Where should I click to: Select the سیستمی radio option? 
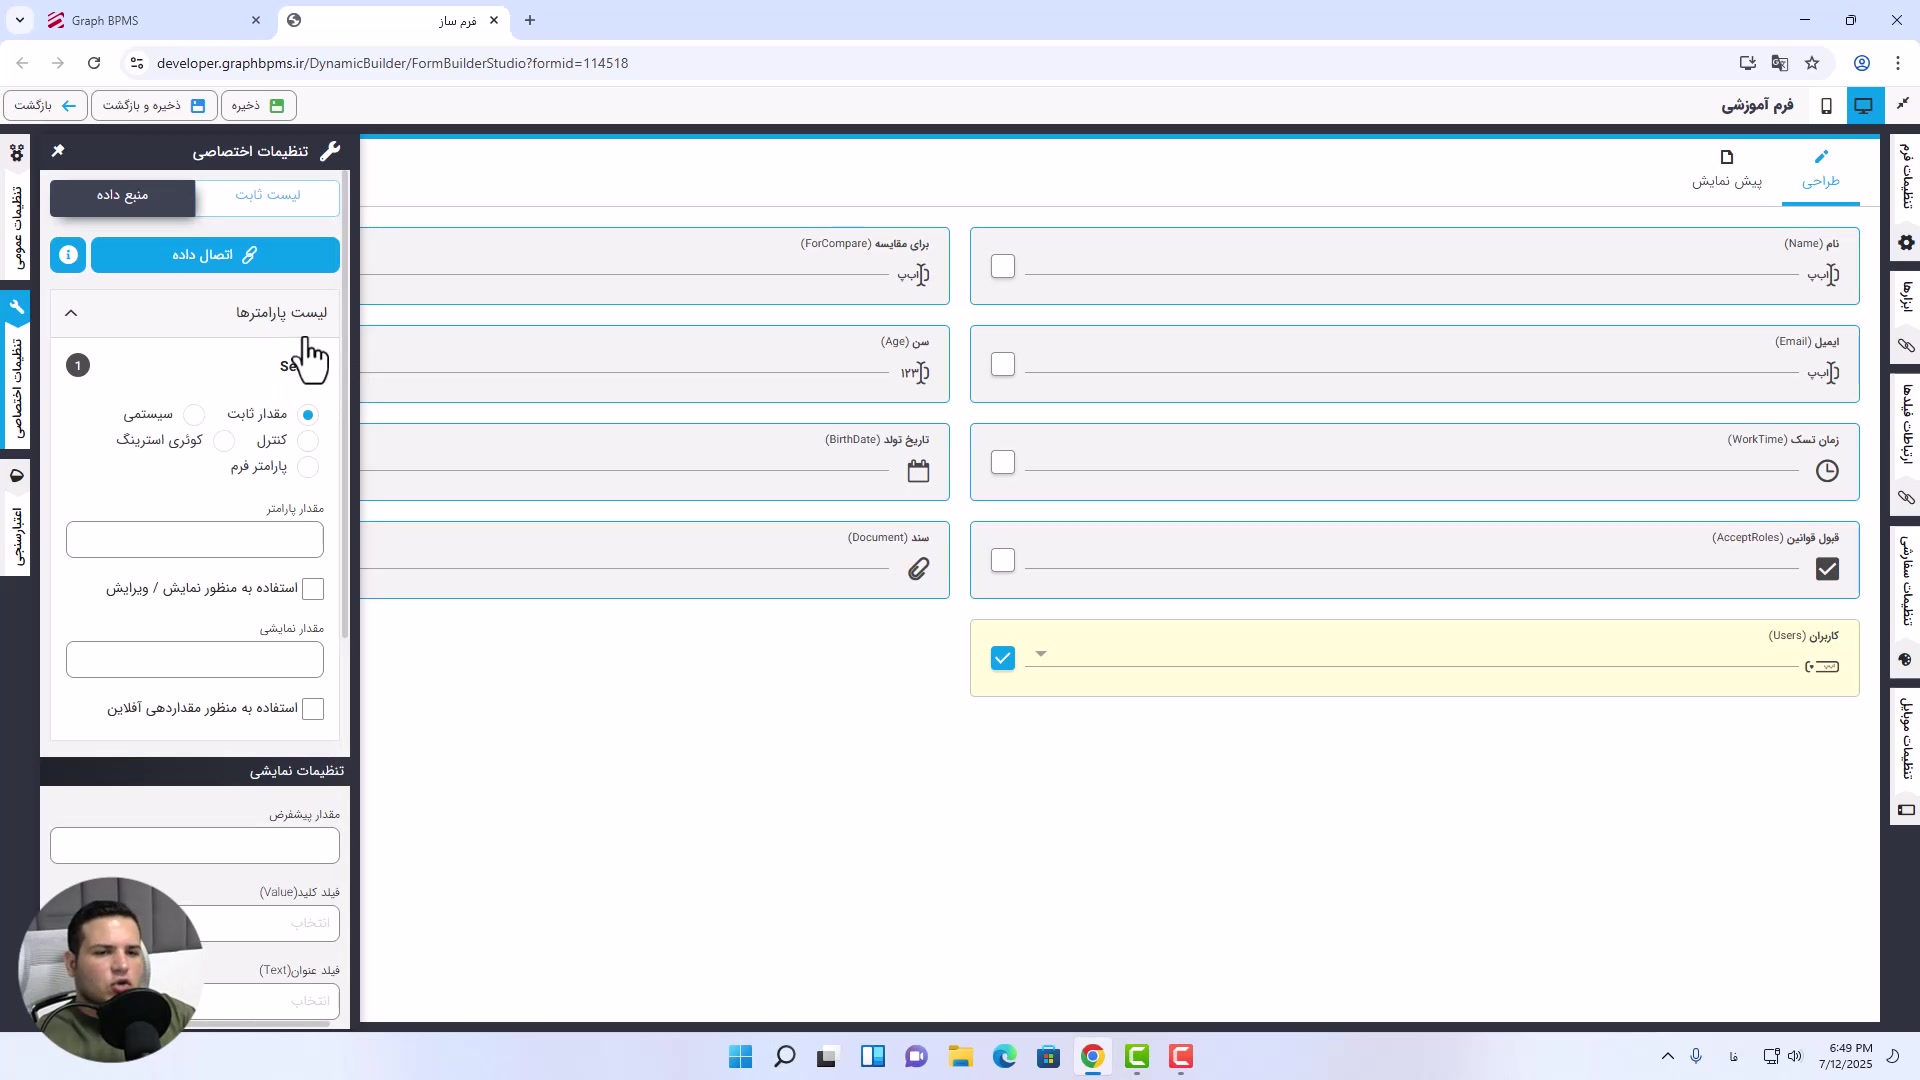coord(194,414)
